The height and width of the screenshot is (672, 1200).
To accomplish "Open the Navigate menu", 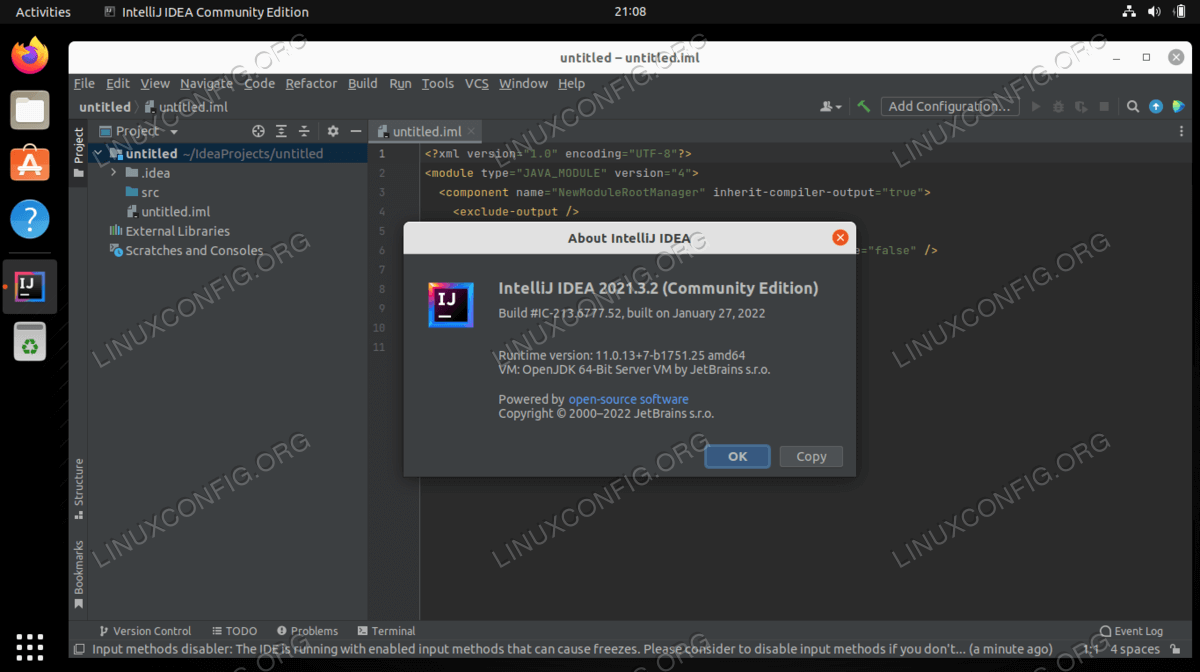I will pos(207,83).
